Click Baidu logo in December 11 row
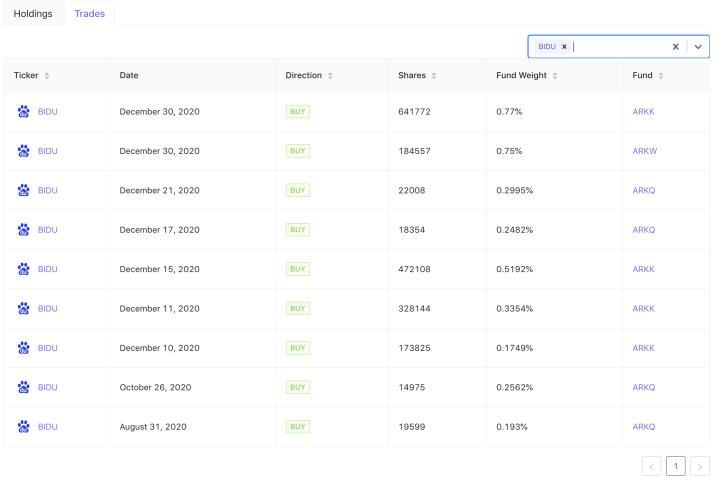The image size is (720, 483). [x=23, y=309]
